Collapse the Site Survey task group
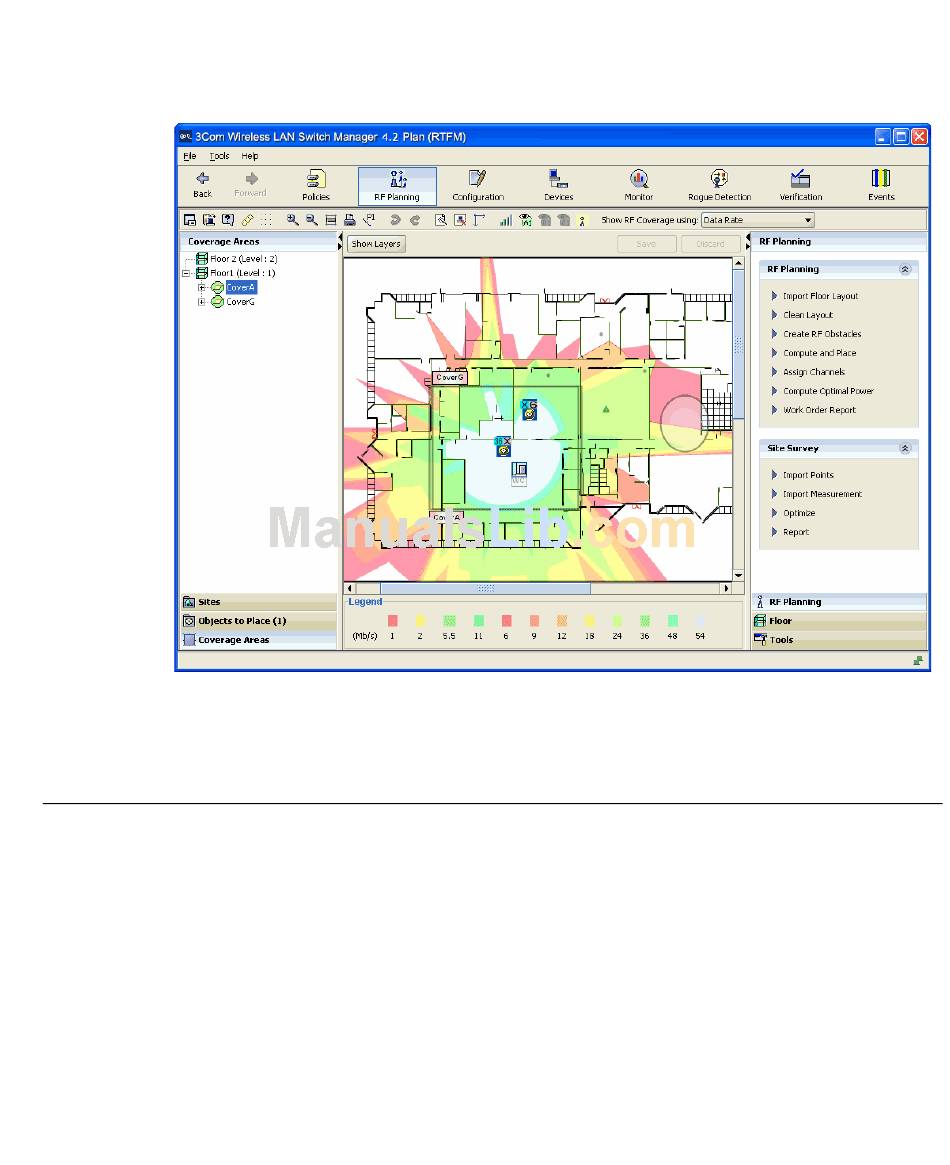Screen dimensions: 950x1165 tap(905, 448)
